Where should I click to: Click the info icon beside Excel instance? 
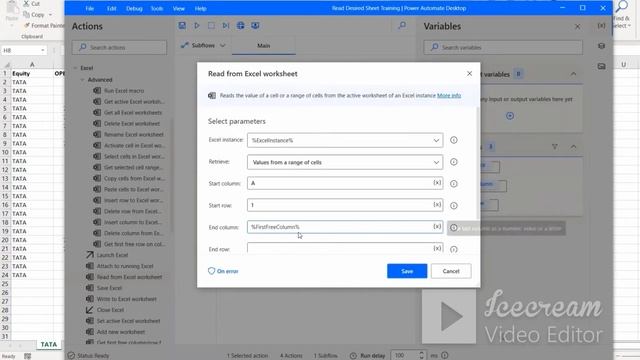[453, 140]
